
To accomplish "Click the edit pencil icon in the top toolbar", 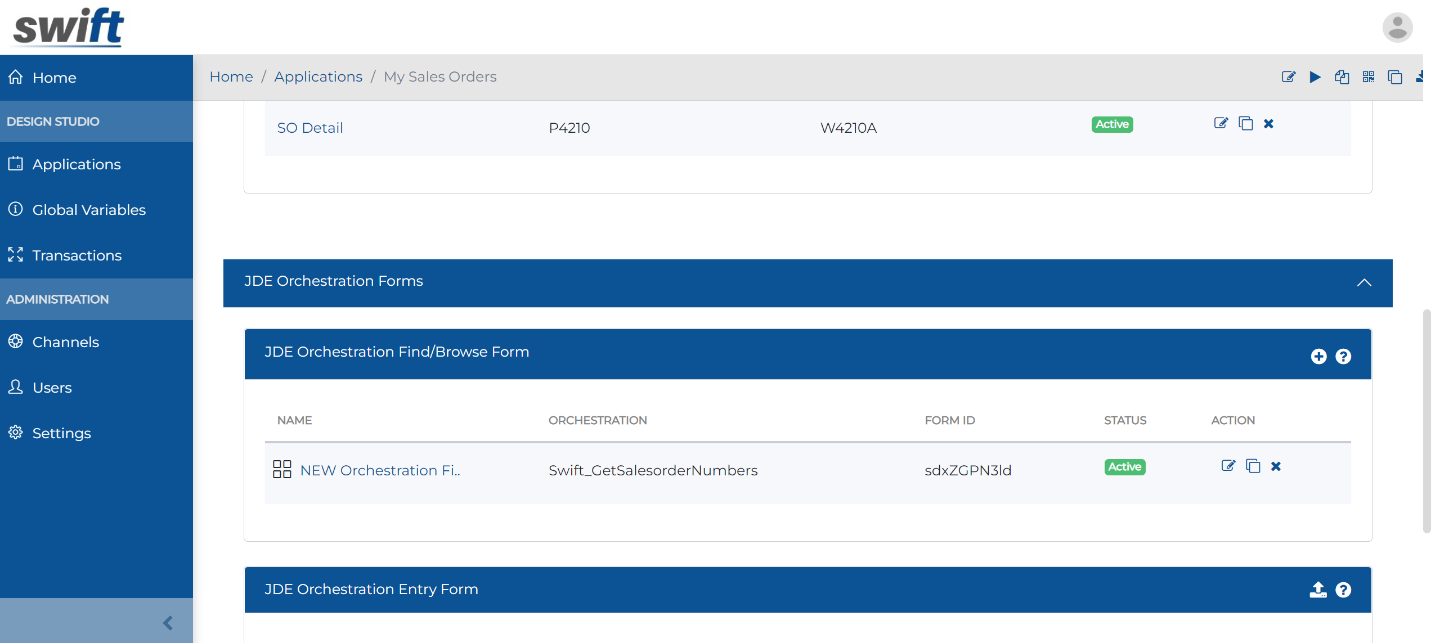I will (x=1288, y=76).
